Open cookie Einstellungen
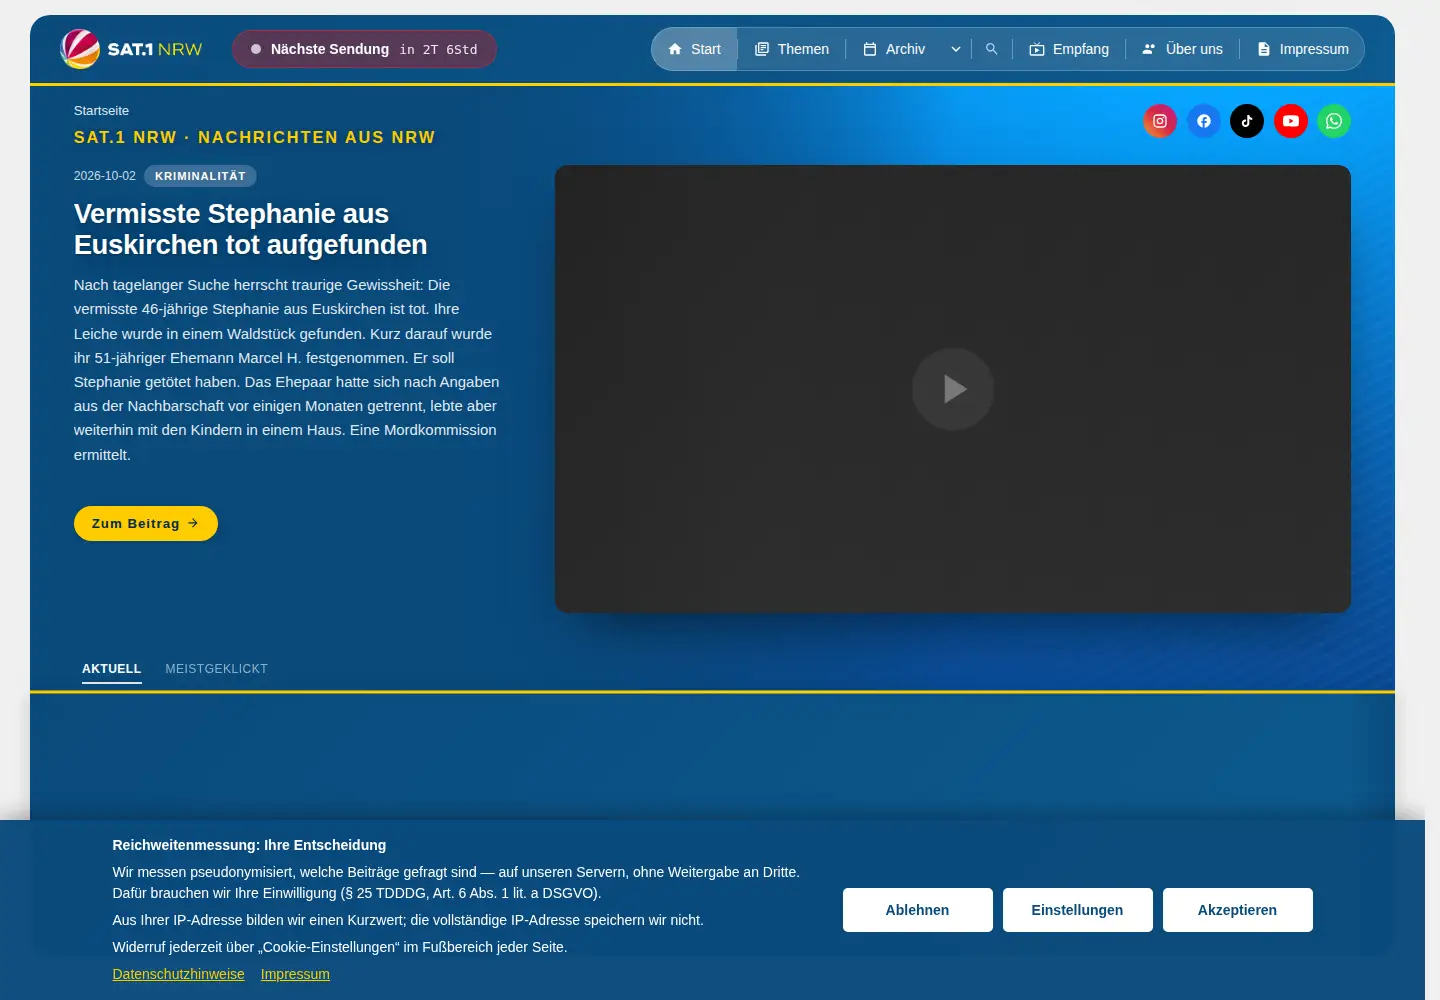 [1078, 910]
